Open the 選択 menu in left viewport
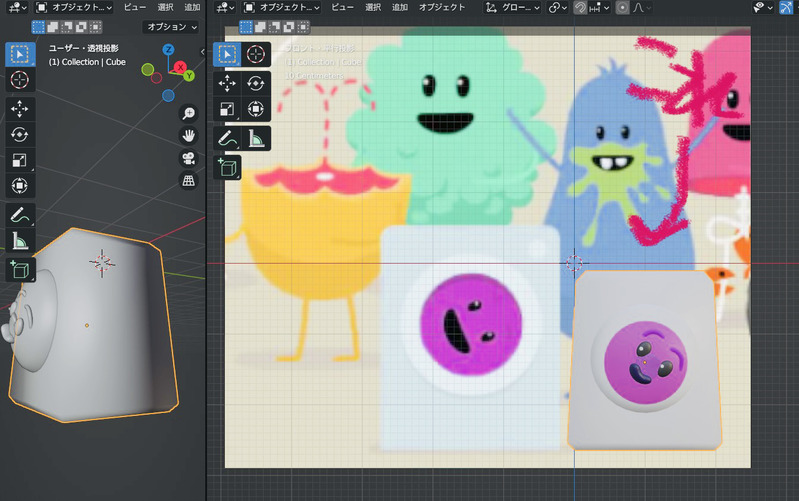The width and height of the screenshot is (799, 501). click(x=165, y=7)
